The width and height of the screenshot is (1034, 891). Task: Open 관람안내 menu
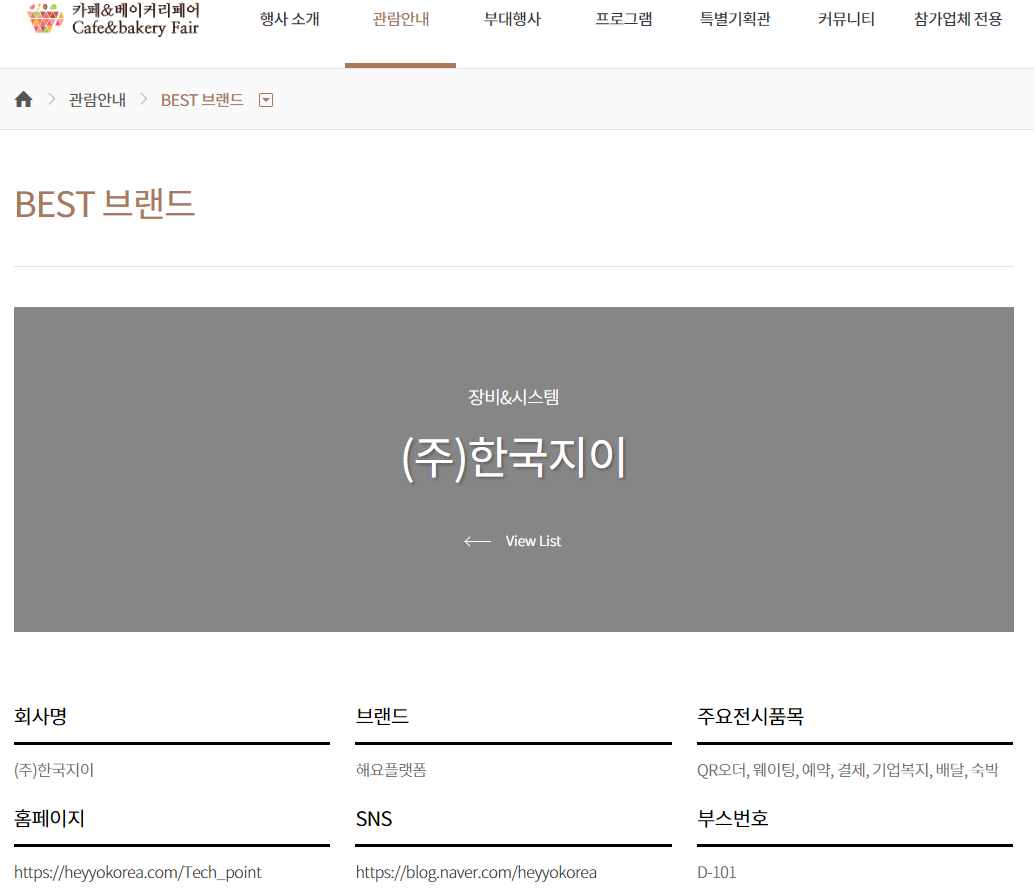[400, 19]
